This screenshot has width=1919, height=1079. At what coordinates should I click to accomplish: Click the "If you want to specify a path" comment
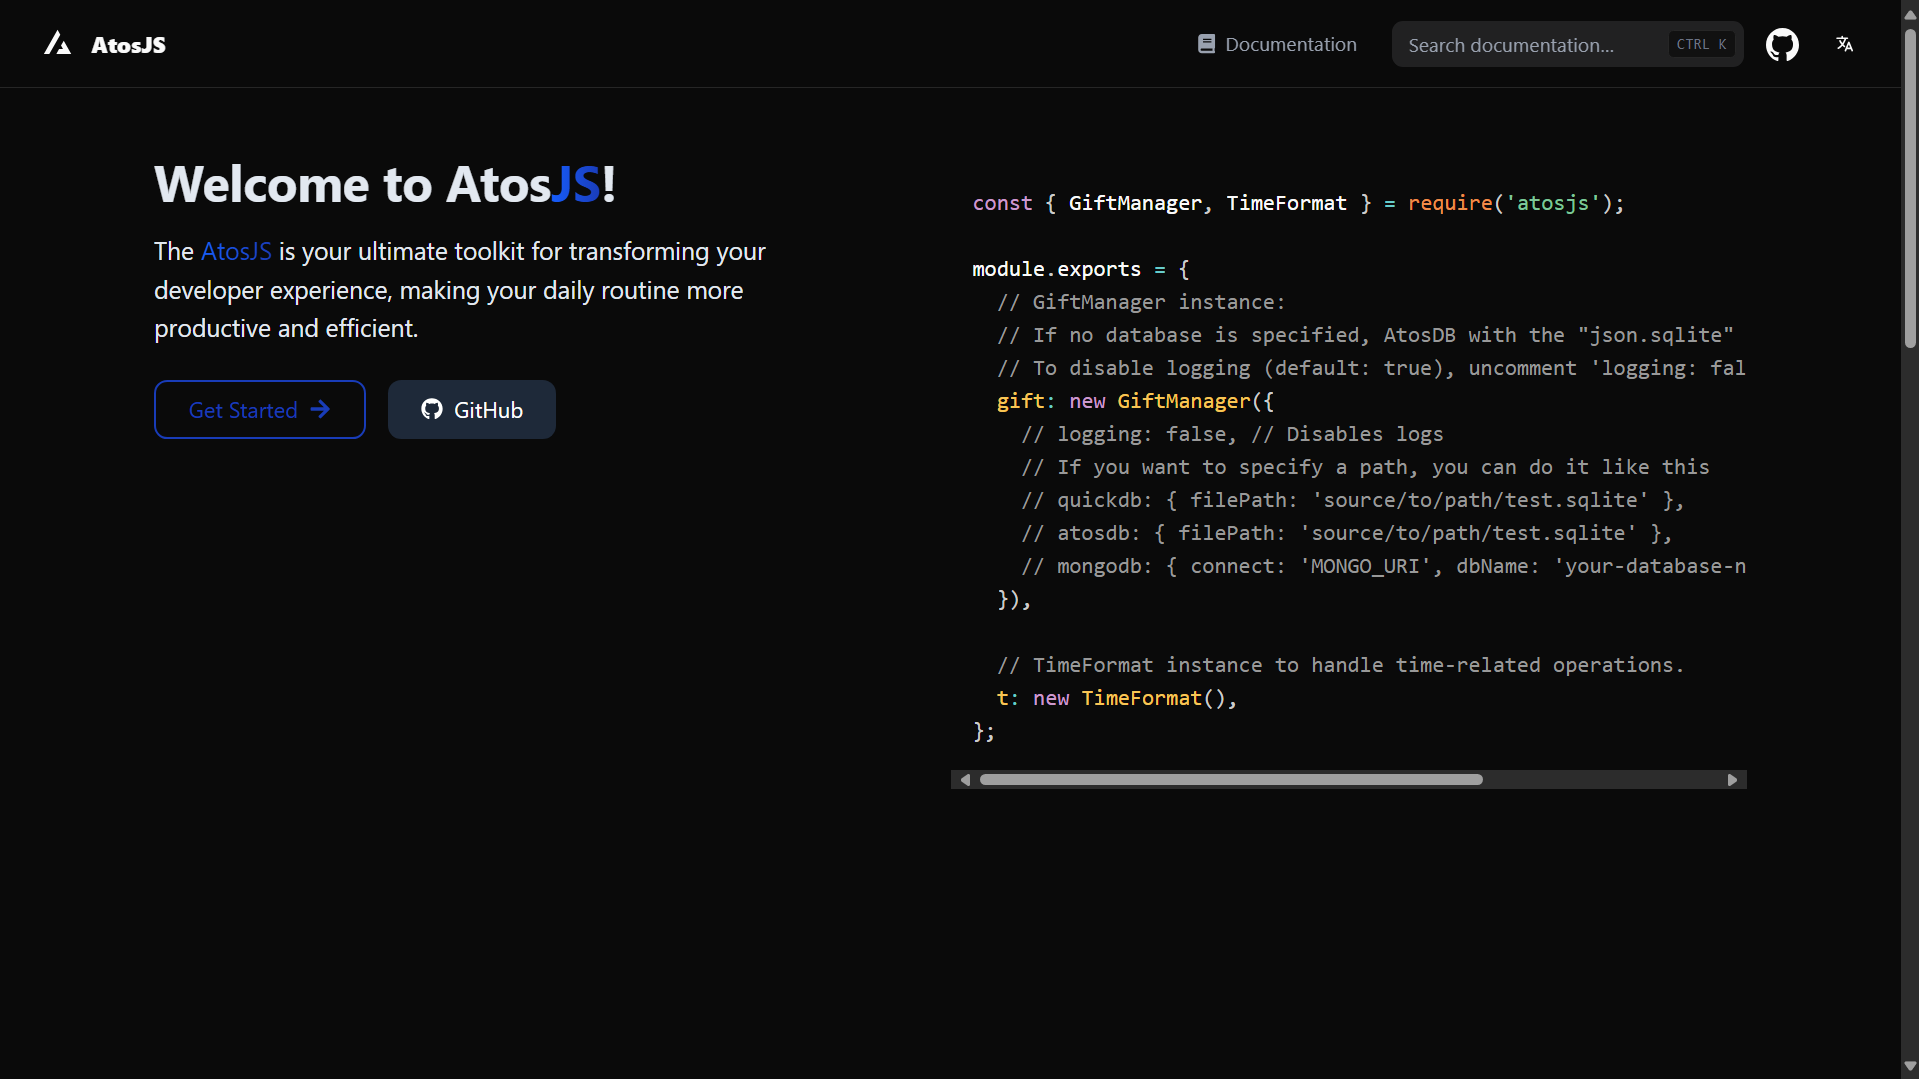[x=1365, y=467]
